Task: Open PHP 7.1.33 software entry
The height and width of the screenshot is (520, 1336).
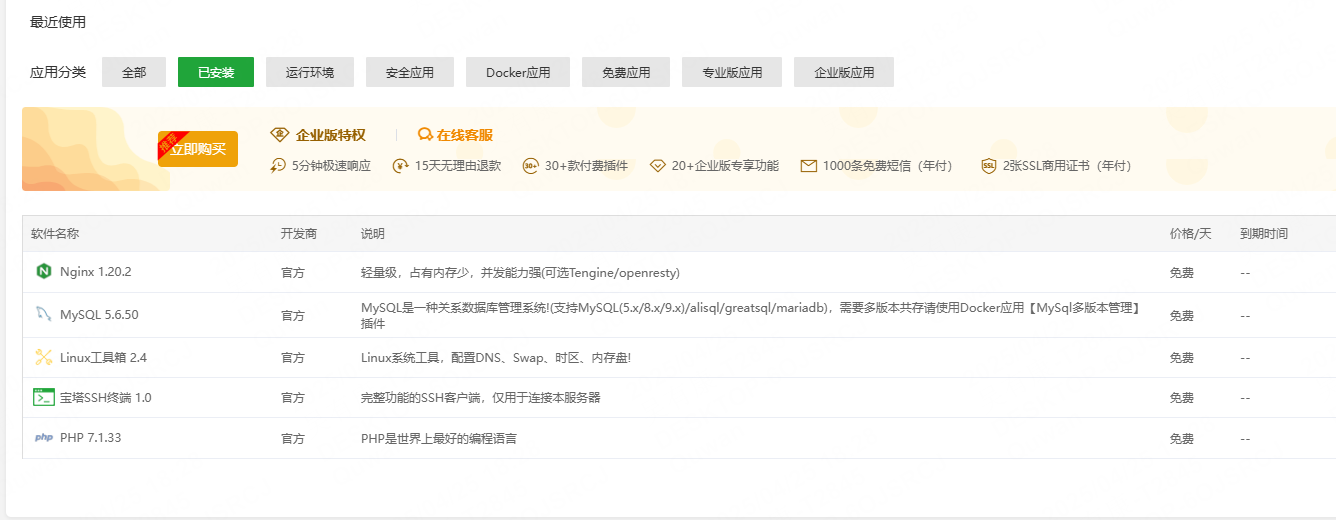Action: (91, 438)
